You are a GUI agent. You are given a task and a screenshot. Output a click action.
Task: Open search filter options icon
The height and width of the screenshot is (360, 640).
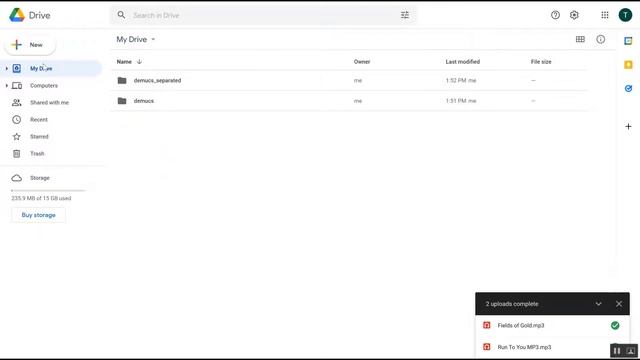click(x=404, y=15)
